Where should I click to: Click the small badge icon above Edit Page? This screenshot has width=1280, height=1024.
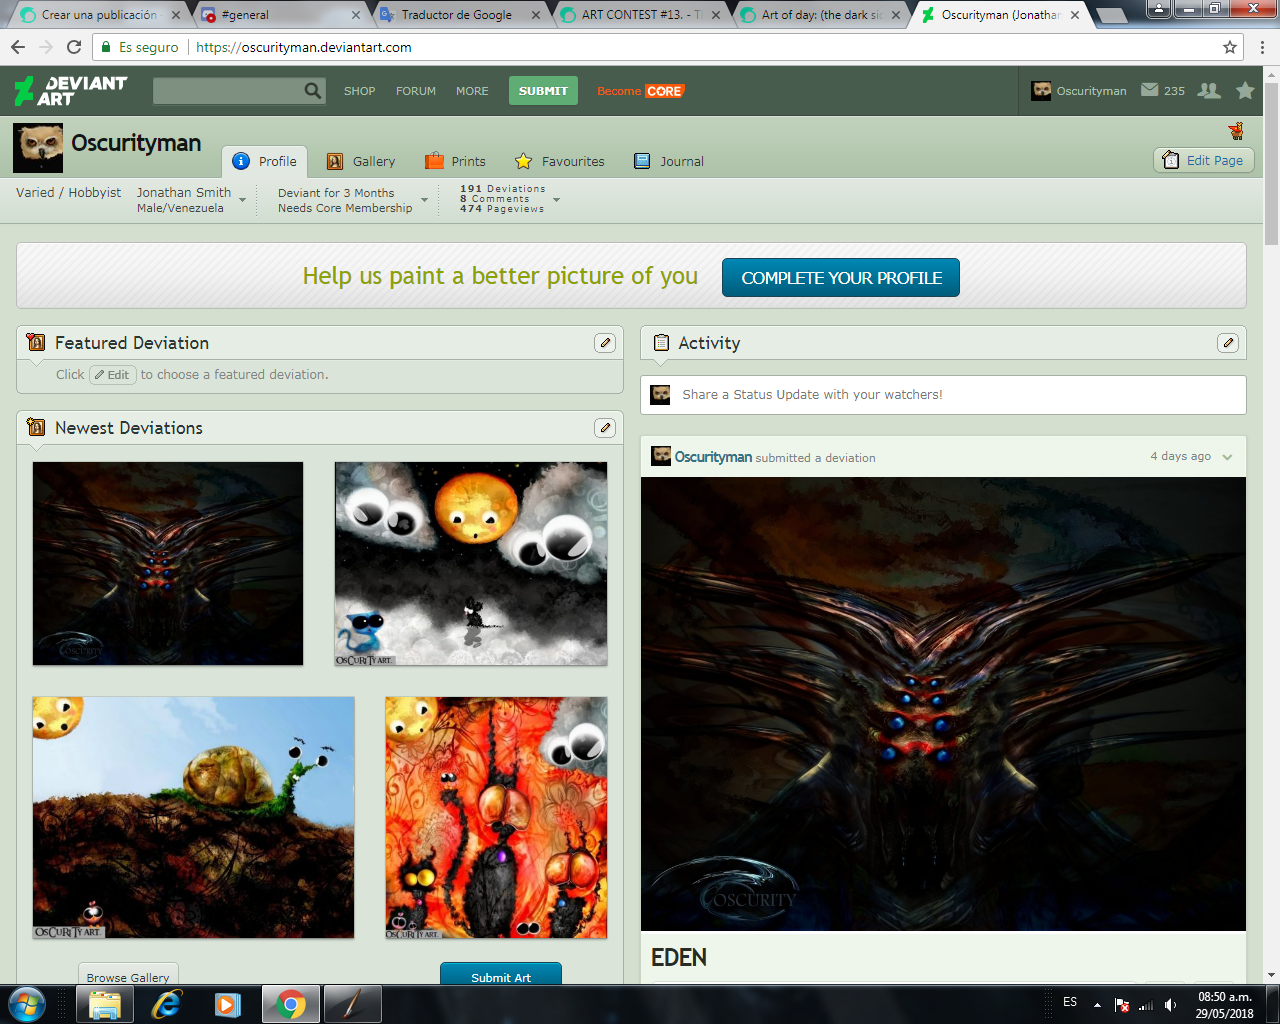tap(1236, 131)
